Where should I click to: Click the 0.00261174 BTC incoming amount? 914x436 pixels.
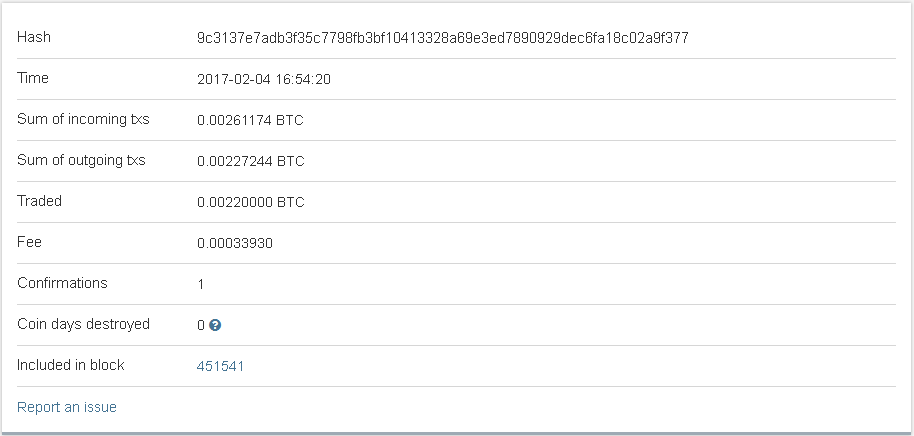coord(250,120)
